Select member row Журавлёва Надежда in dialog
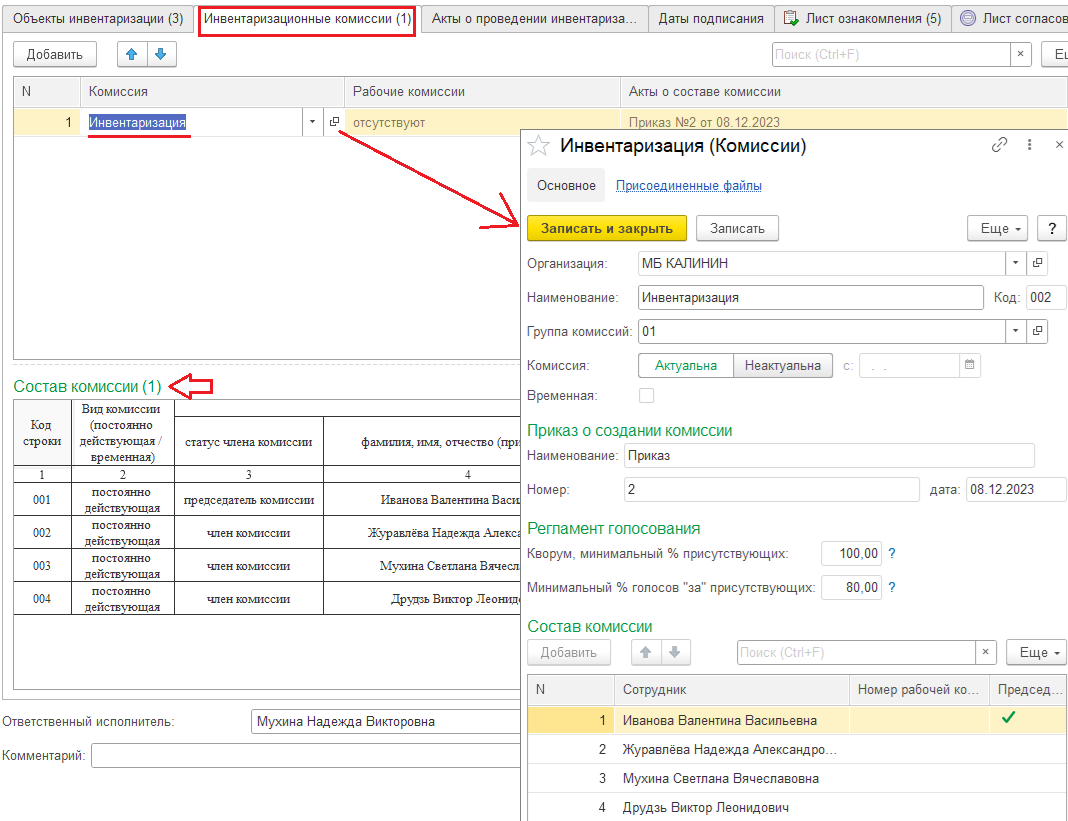Screen dimensions: 1068x821 click(797, 749)
